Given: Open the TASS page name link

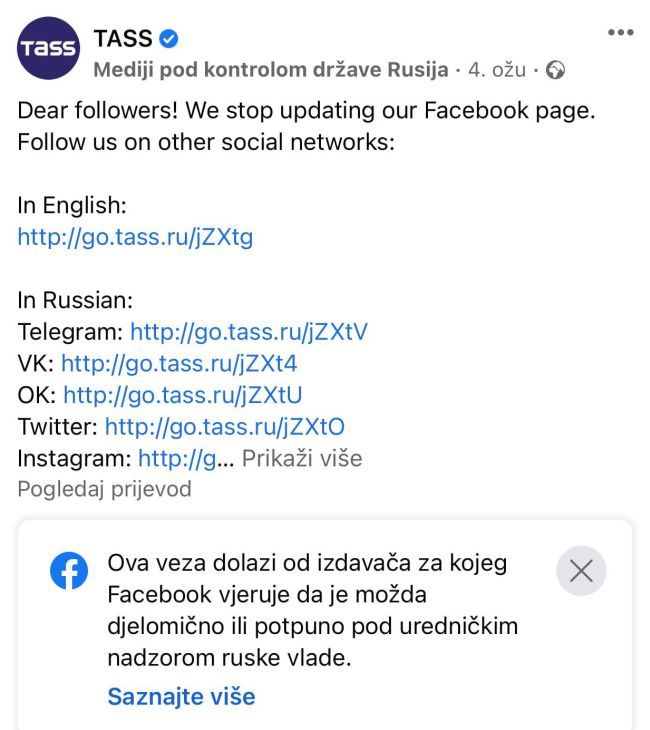Looking at the screenshot, I should (123, 39).
